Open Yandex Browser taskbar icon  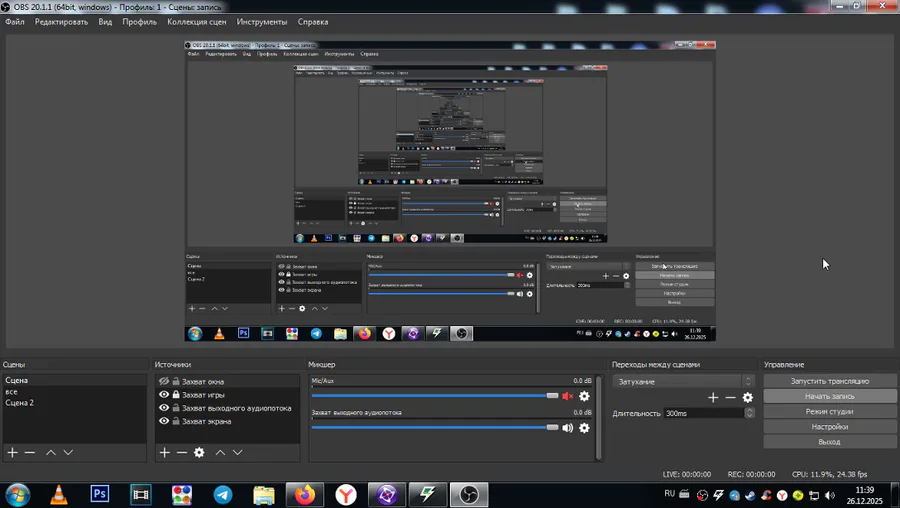click(346, 495)
